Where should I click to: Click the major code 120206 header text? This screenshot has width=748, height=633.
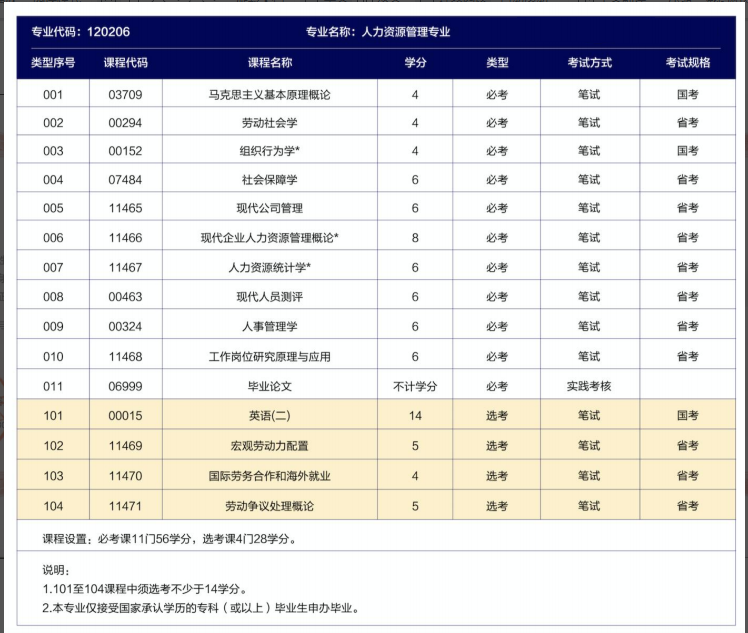click(81, 32)
